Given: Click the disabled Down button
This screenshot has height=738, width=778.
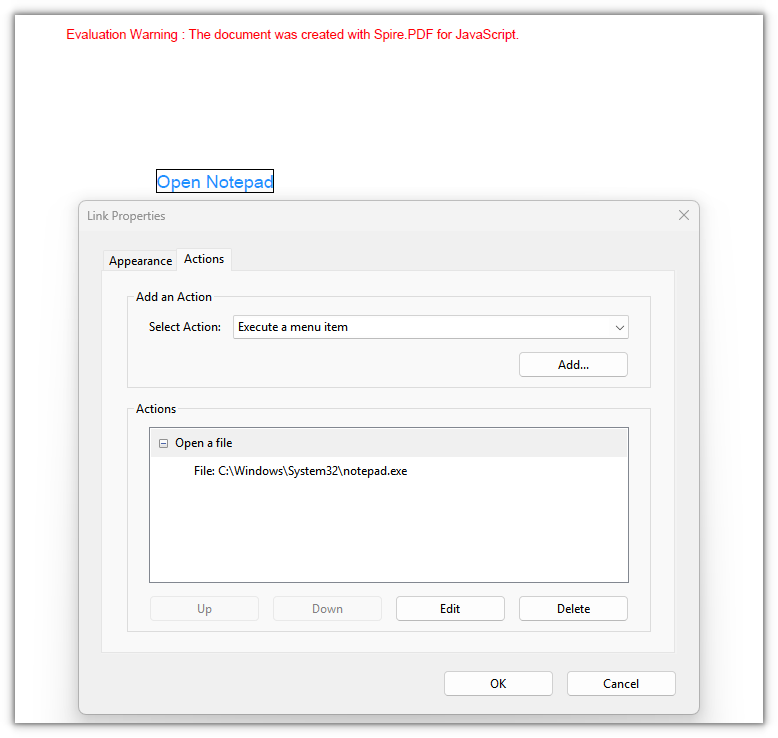Looking at the screenshot, I should (x=327, y=608).
